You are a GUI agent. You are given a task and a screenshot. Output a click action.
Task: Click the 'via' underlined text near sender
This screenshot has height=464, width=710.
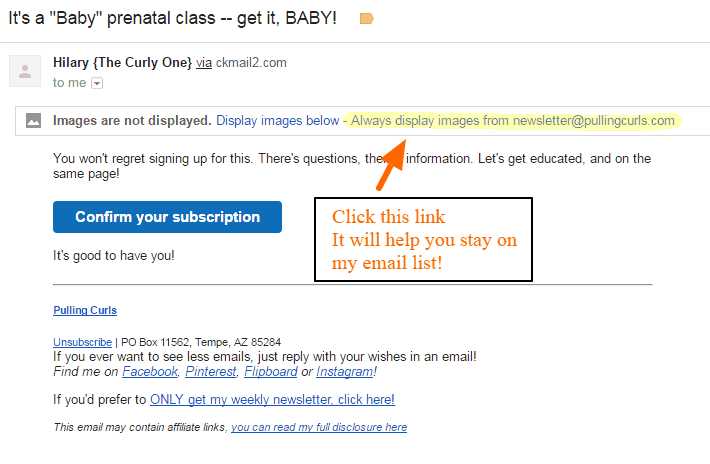(204, 63)
